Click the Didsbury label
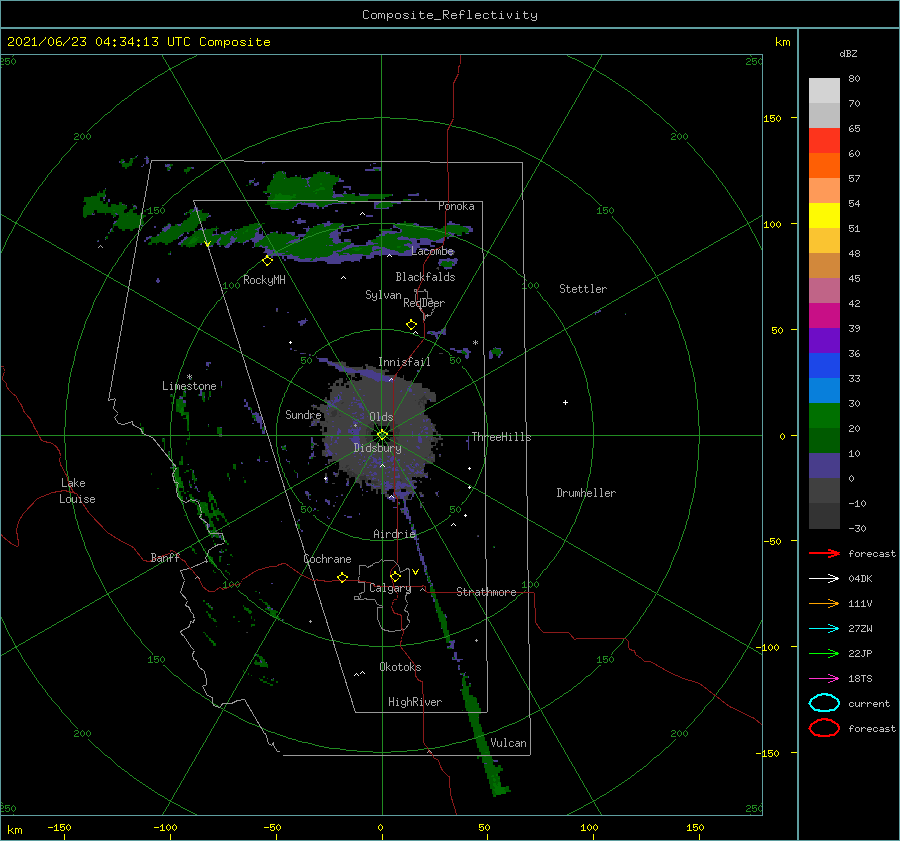Screen dimensions: 900x841 [x=377, y=448]
